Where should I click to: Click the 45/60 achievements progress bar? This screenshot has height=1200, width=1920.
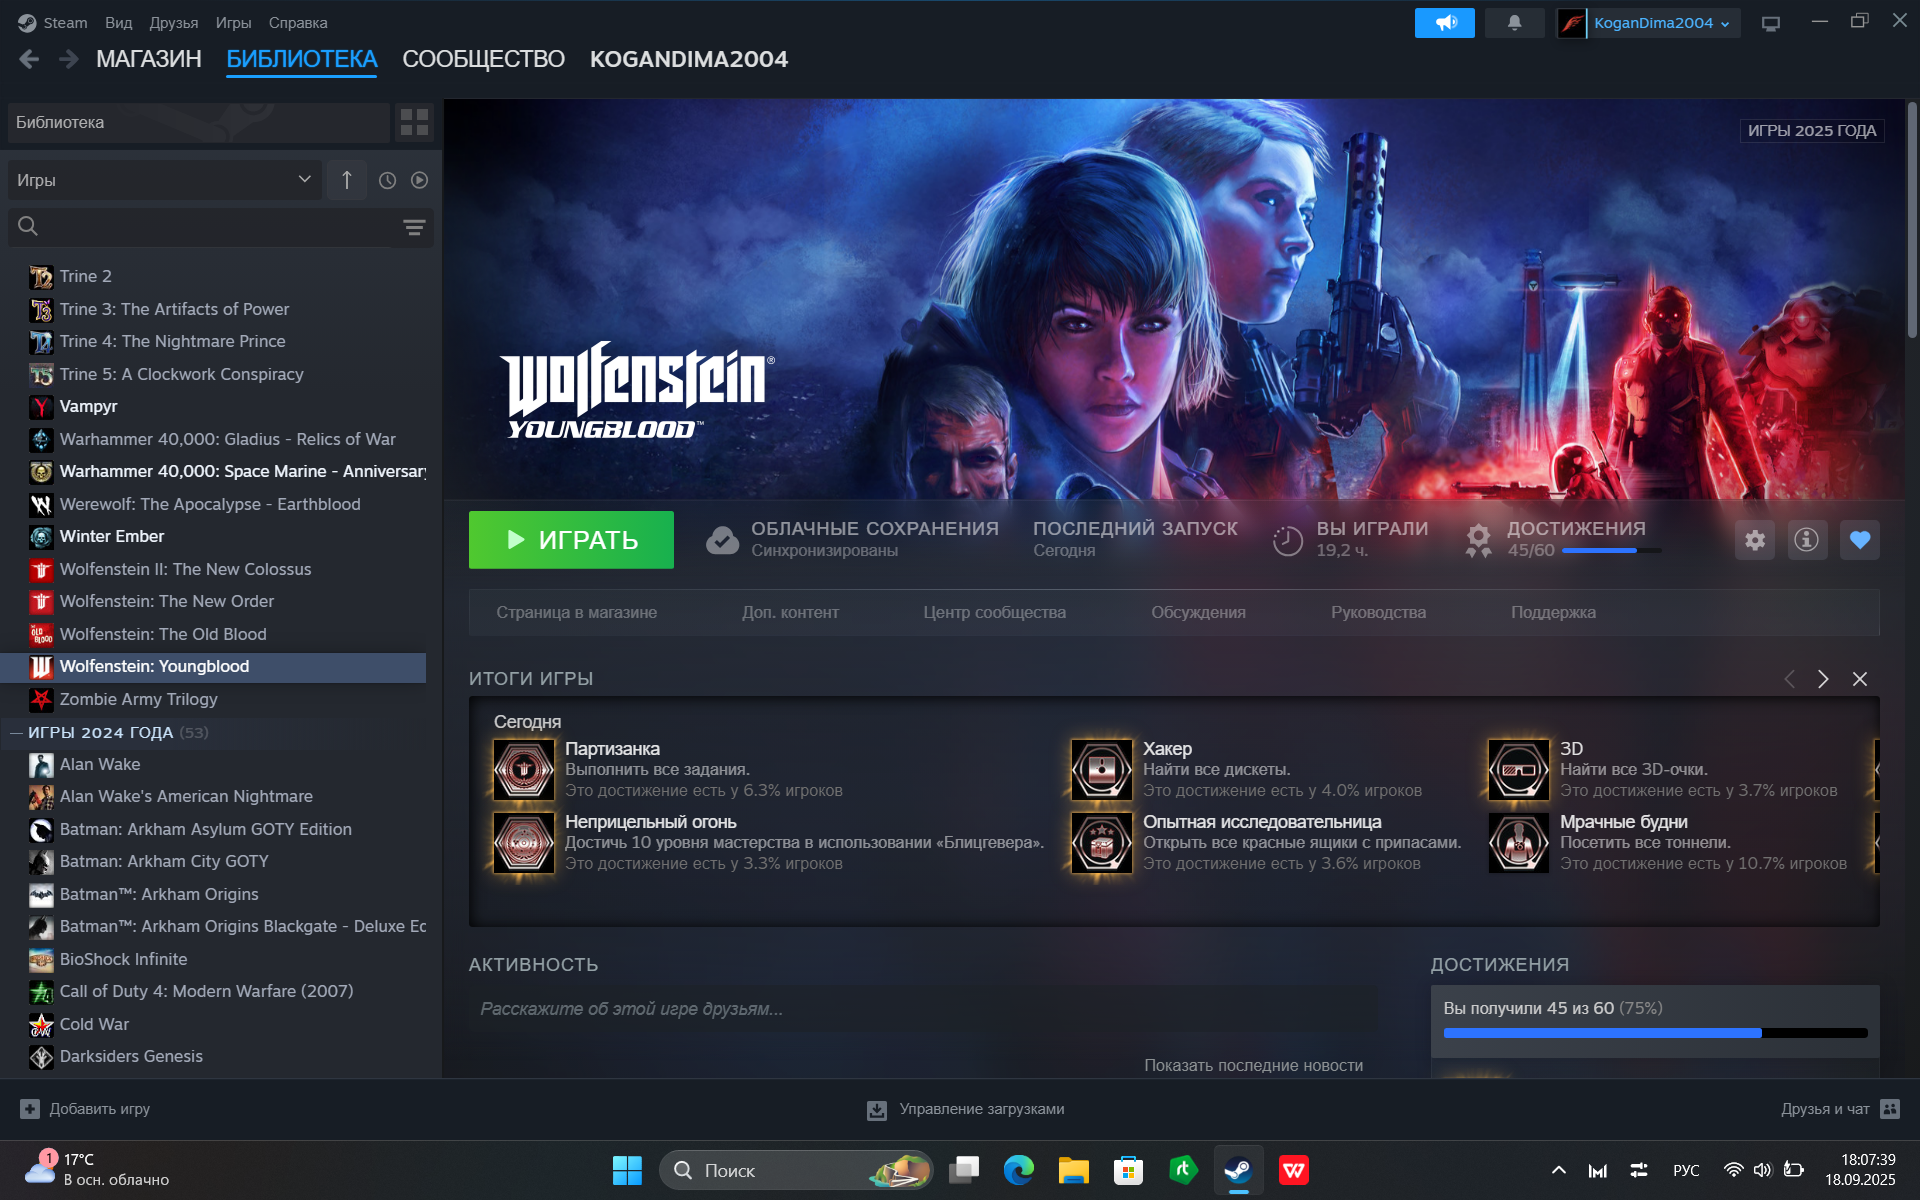tap(1611, 550)
